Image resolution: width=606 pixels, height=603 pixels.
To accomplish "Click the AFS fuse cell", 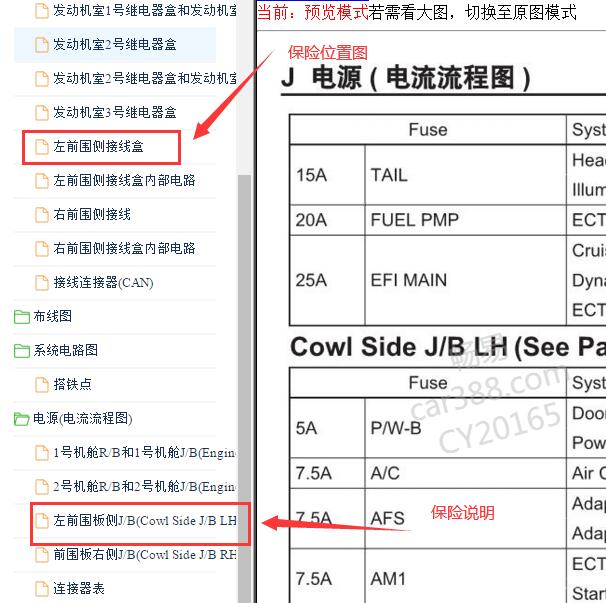I will (x=465, y=518).
